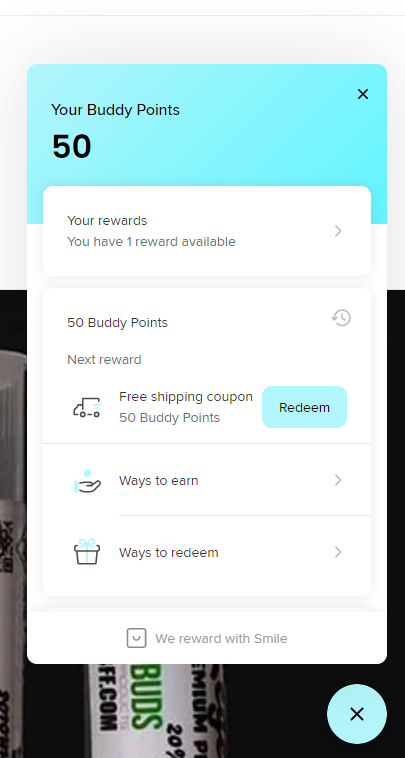Select the Ways to redeem row
The image size is (405, 758).
point(207,552)
